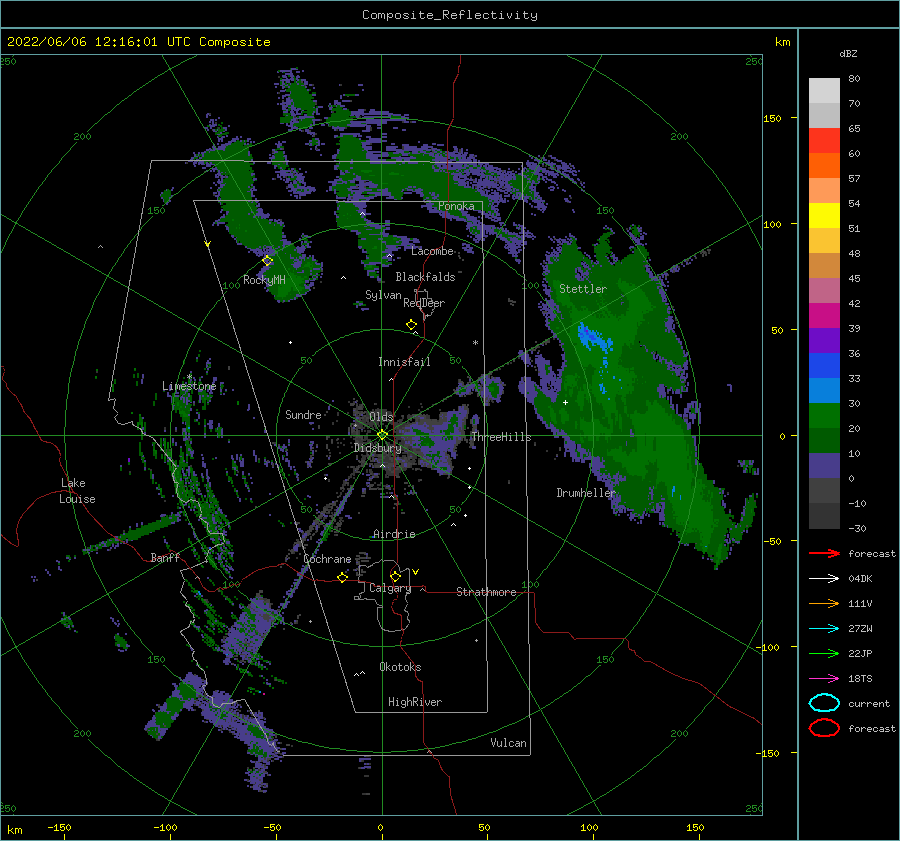Click the Didsbury town label
900x841 pixels.
[x=377, y=448]
